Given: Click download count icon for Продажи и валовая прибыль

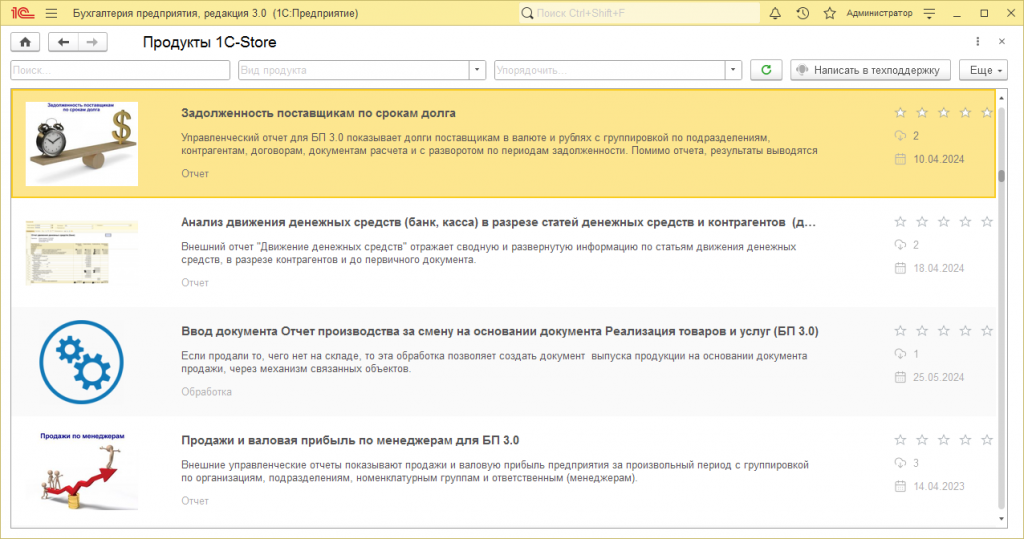Looking at the screenshot, I should [x=900, y=463].
